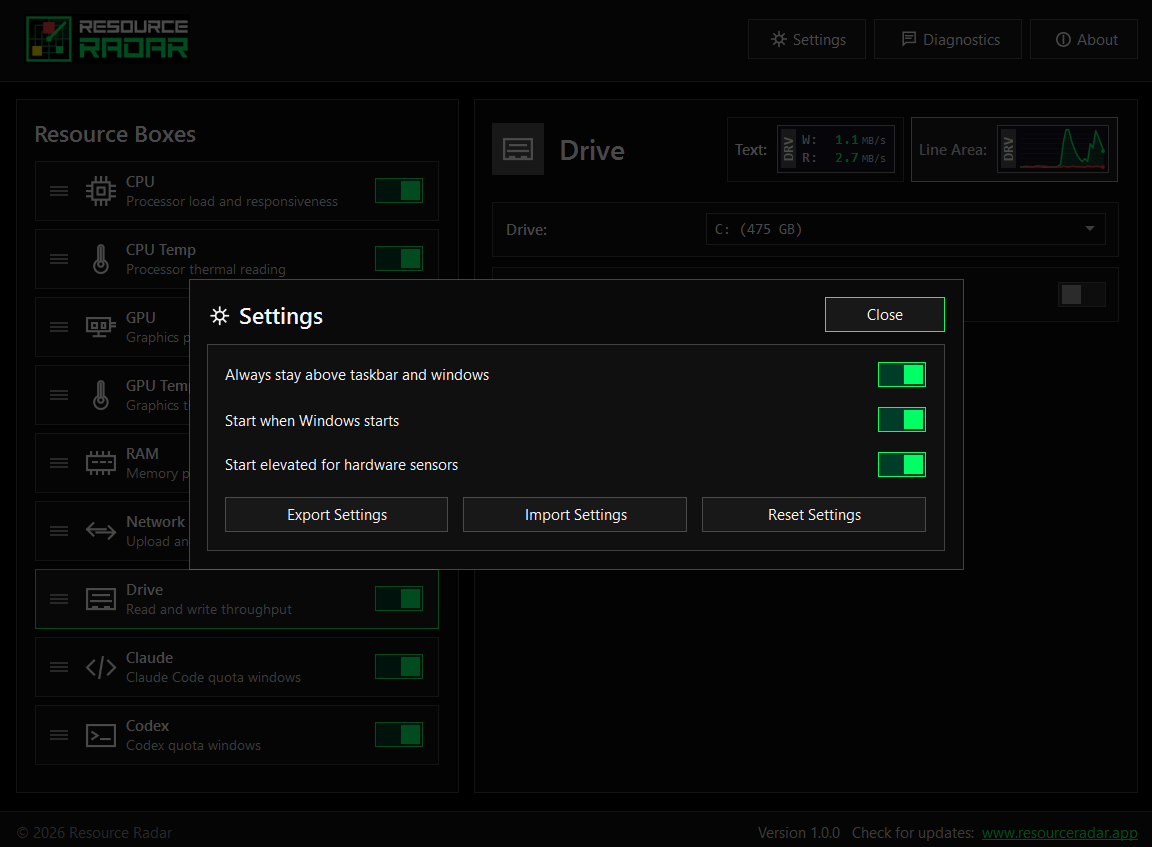Image resolution: width=1152 pixels, height=847 pixels.
Task: Select the Line Area display style preview
Action: pos(1014,149)
